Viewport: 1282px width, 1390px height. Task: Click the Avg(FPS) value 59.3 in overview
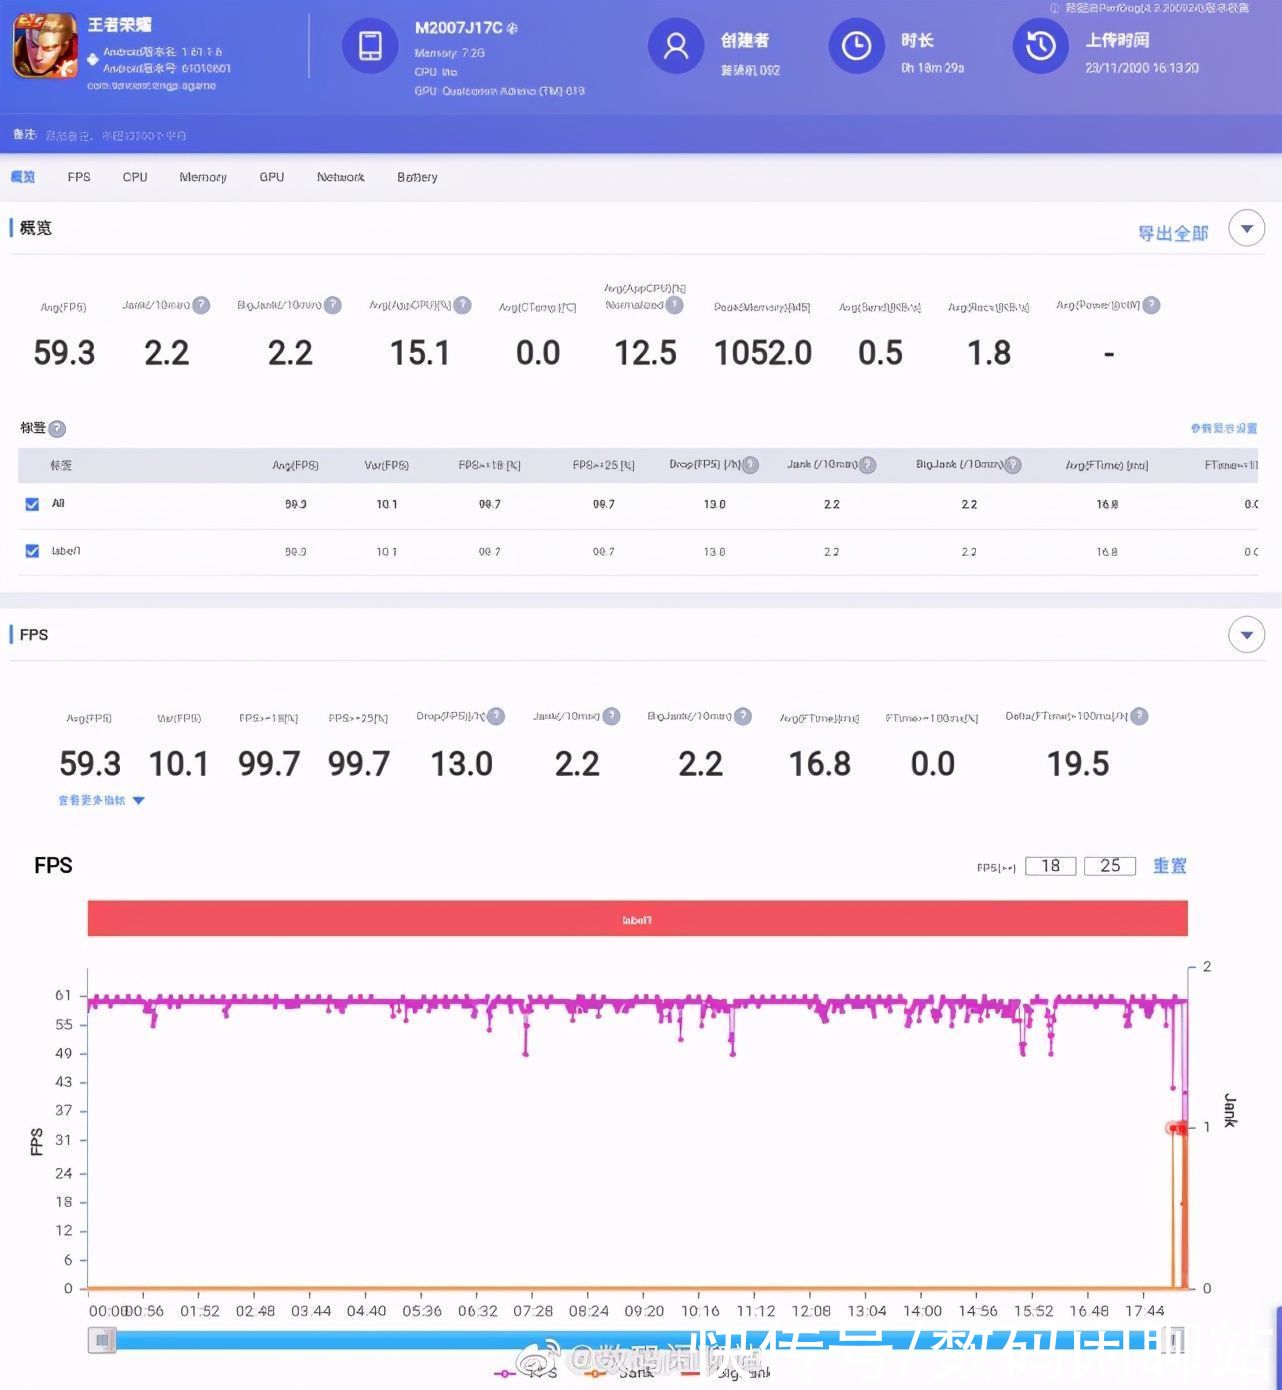pos(64,353)
